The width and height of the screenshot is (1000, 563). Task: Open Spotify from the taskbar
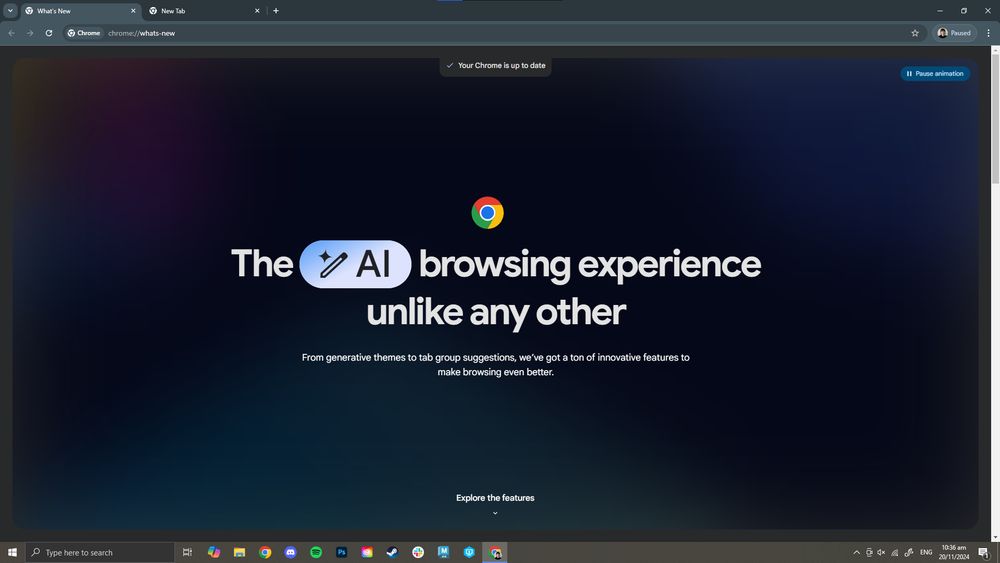tap(316, 552)
